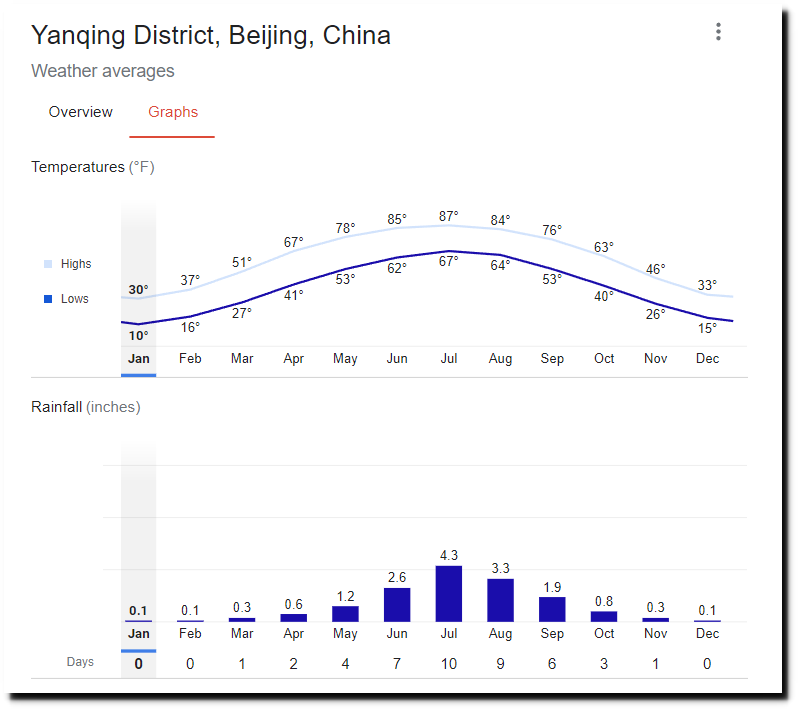Click the Weather averages subtitle

[103, 71]
